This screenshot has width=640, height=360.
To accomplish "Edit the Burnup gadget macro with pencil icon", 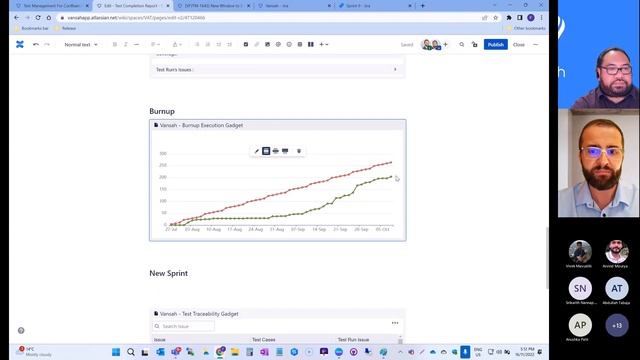I will pos(257,151).
